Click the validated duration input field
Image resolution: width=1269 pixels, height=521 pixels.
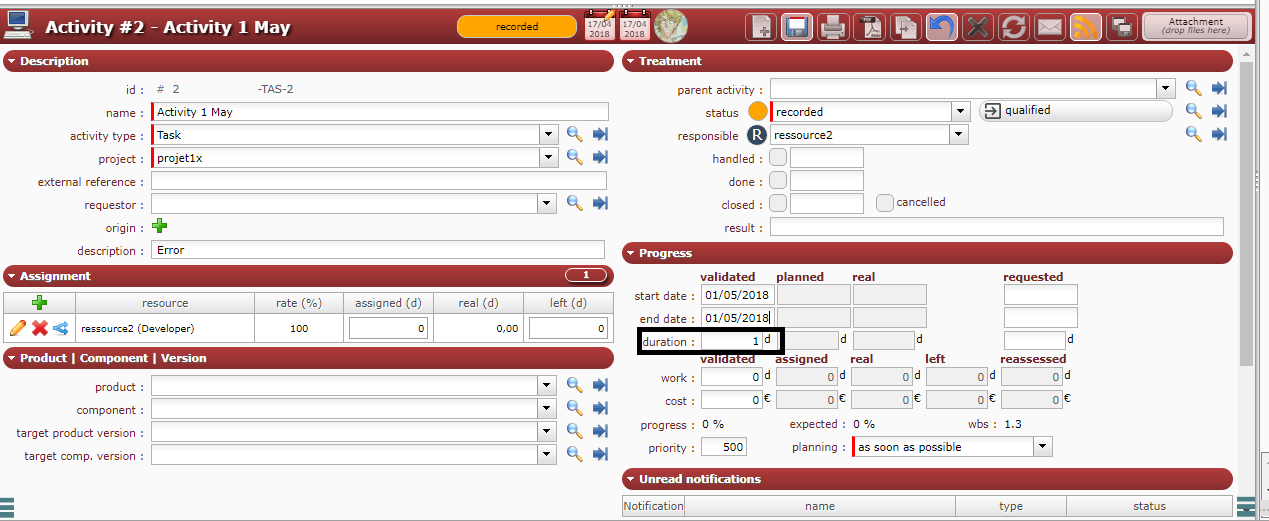[731, 341]
